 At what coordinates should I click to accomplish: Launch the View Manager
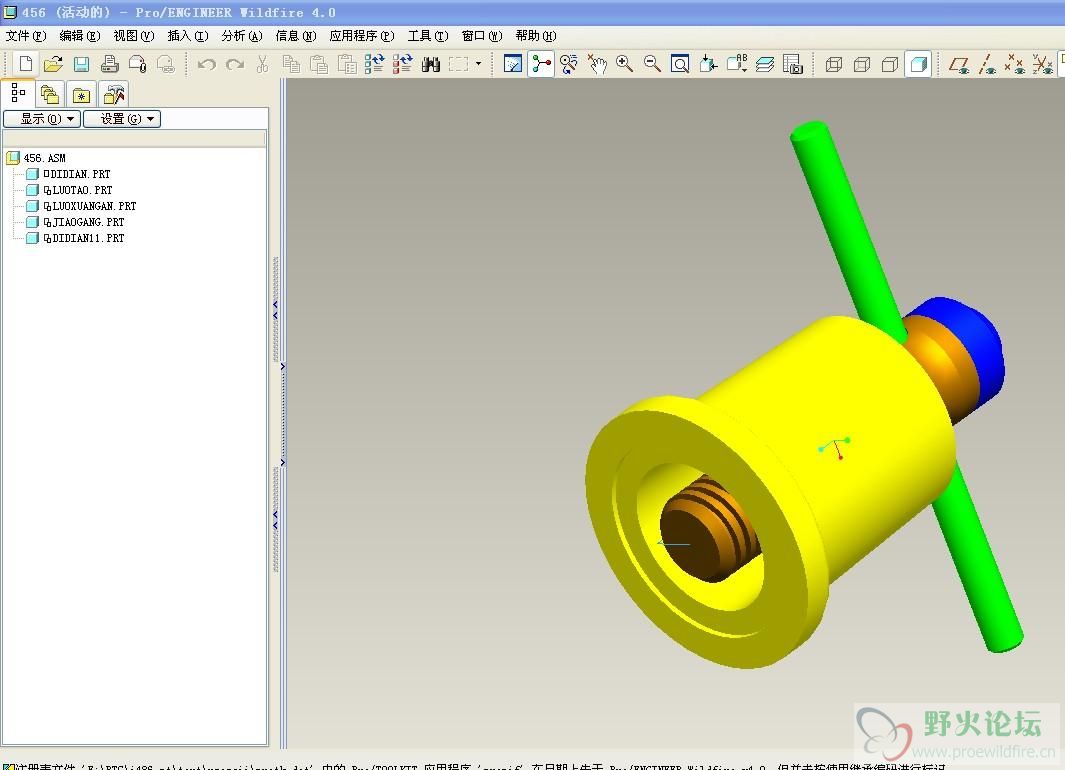pyautogui.click(x=793, y=64)
